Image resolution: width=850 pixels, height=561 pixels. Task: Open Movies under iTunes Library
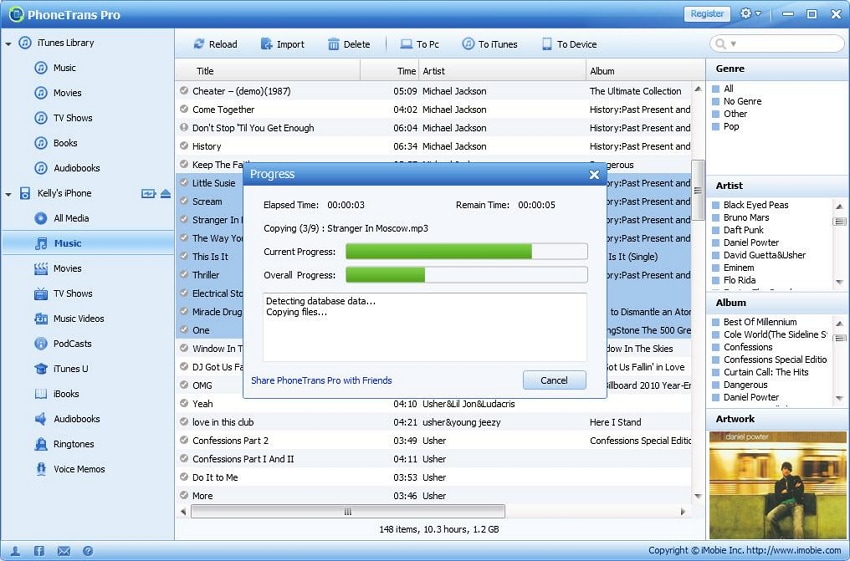(57, 93)
